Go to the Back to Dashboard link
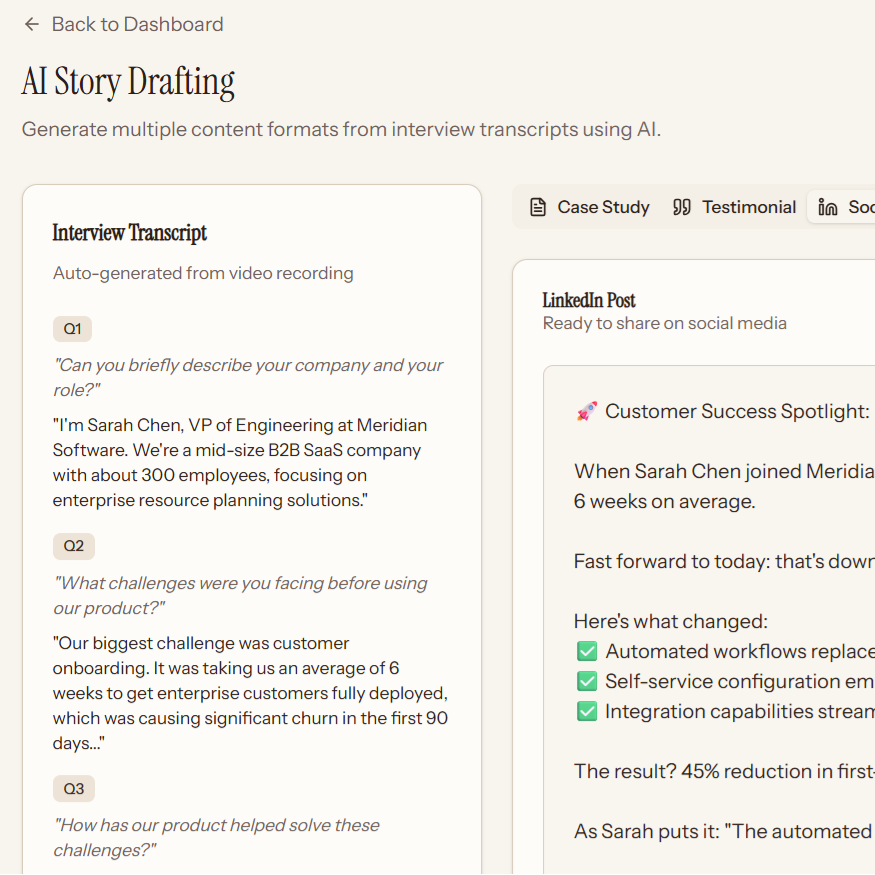The height and width of the screenshot is (875, 875). tap(137, 24)
